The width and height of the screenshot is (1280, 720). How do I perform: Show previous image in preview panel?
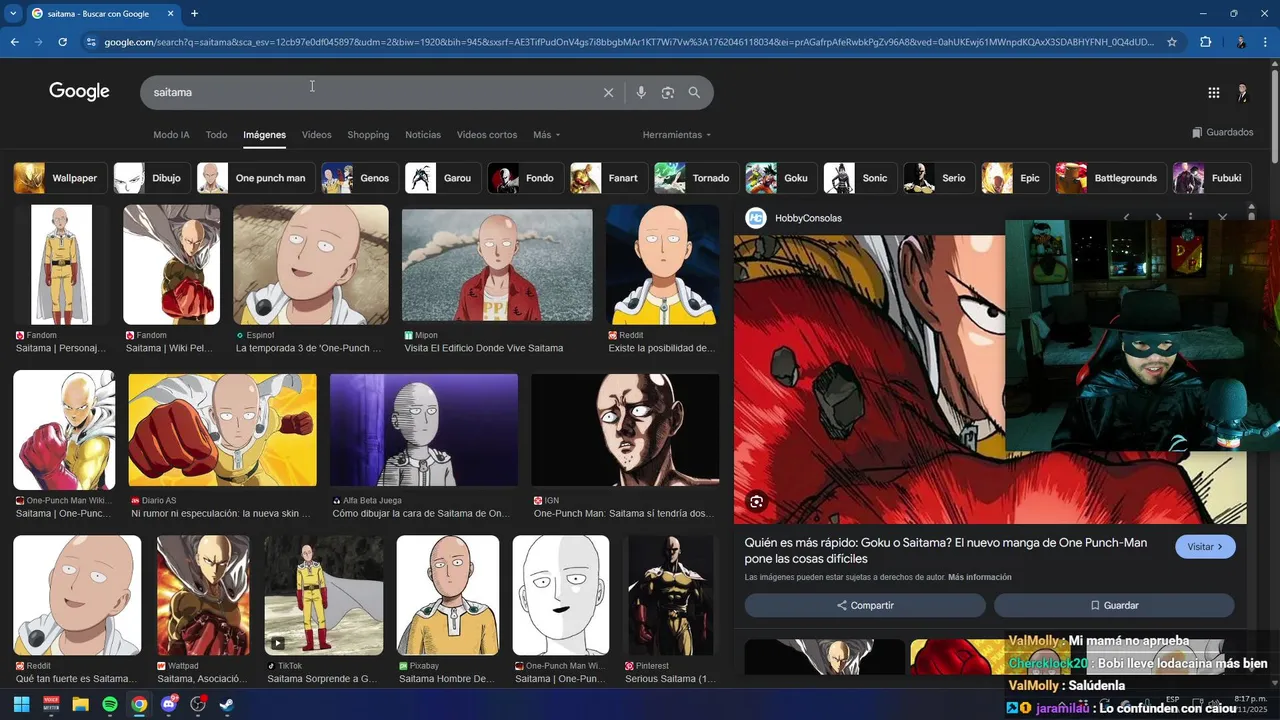[1126, 217]
